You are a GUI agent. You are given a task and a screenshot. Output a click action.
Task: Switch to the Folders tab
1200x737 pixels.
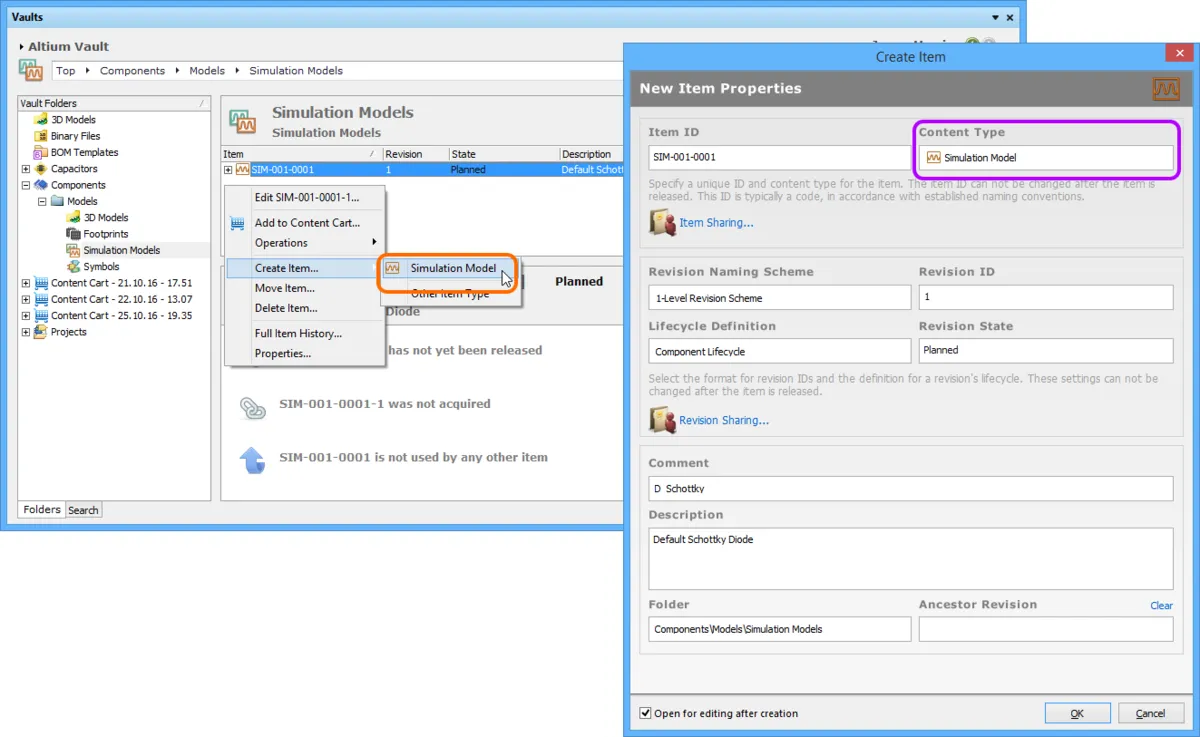(x=42, y=509)
